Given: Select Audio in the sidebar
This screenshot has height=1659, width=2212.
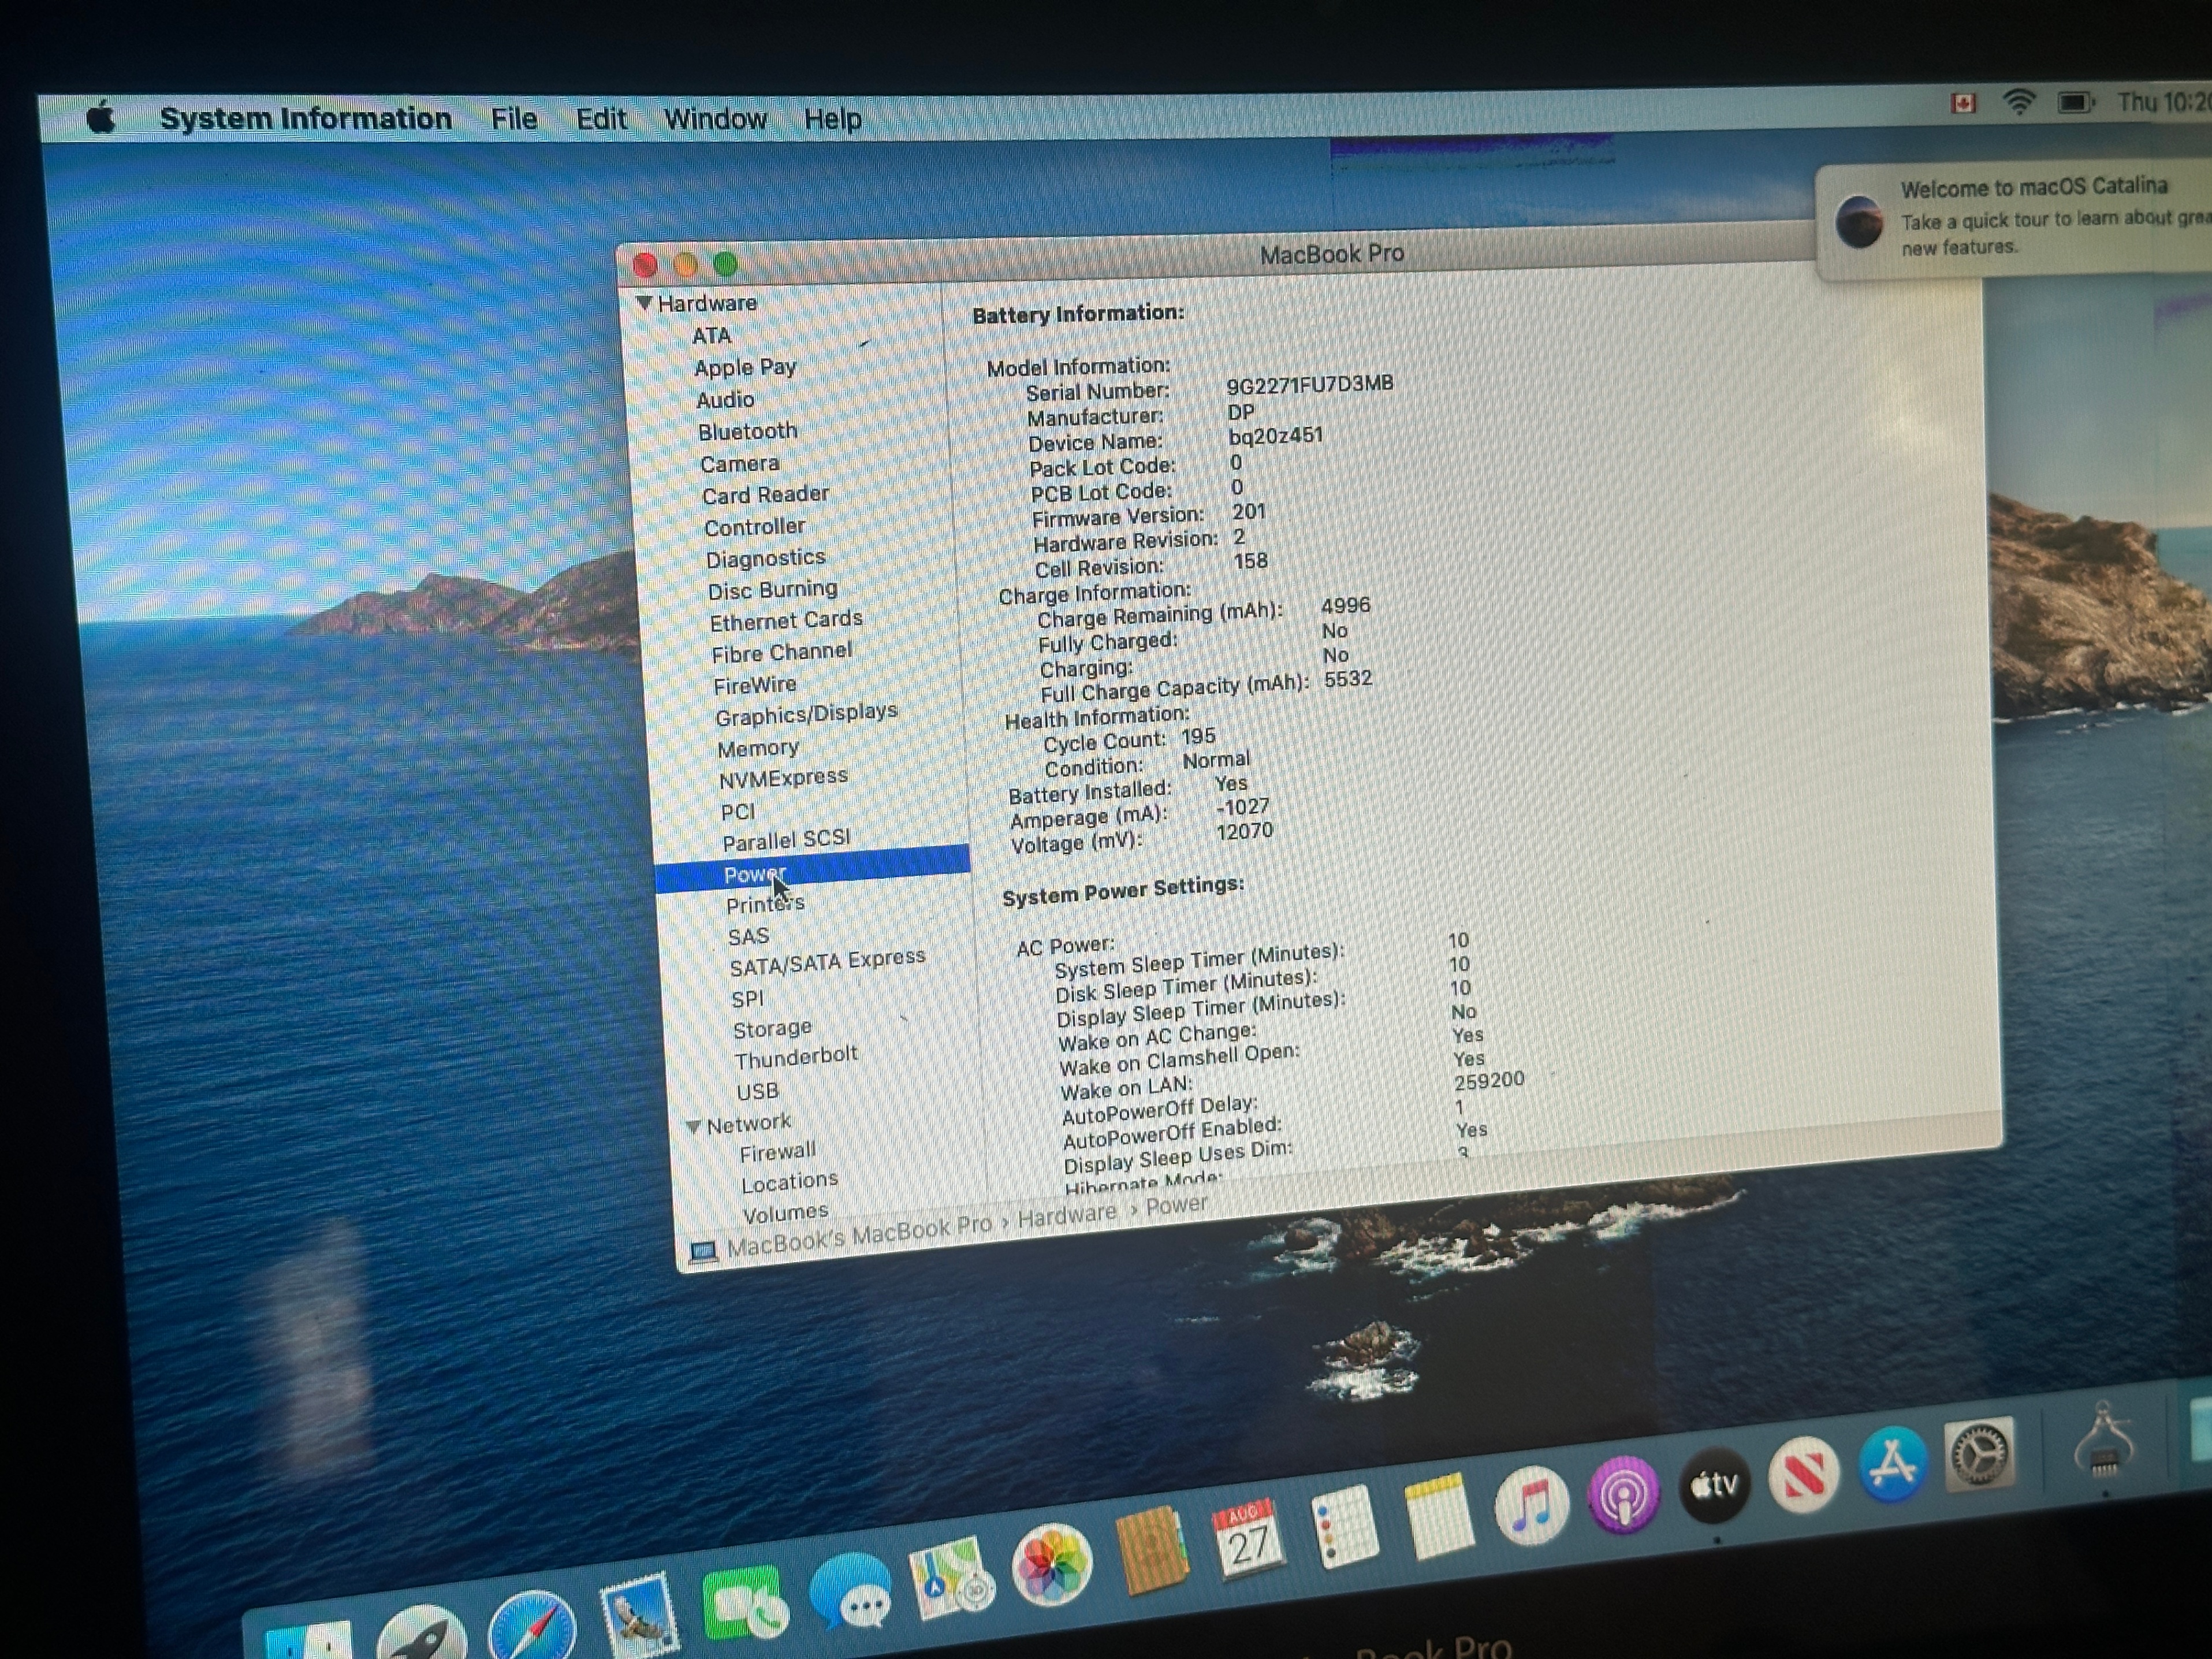Looking at the screenshot, I should (x=725, y=400).
